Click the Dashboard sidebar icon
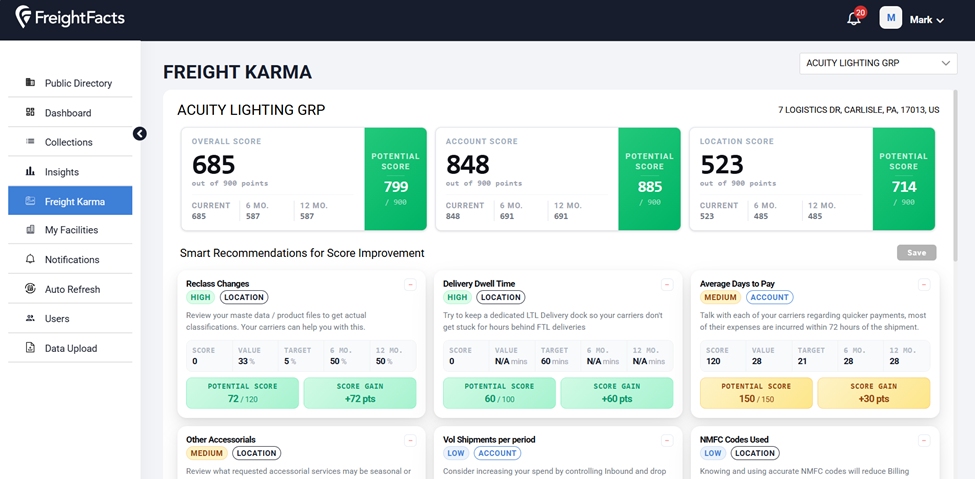The height and width of the screenshot is (479, 975). click(x=30, y=113)
